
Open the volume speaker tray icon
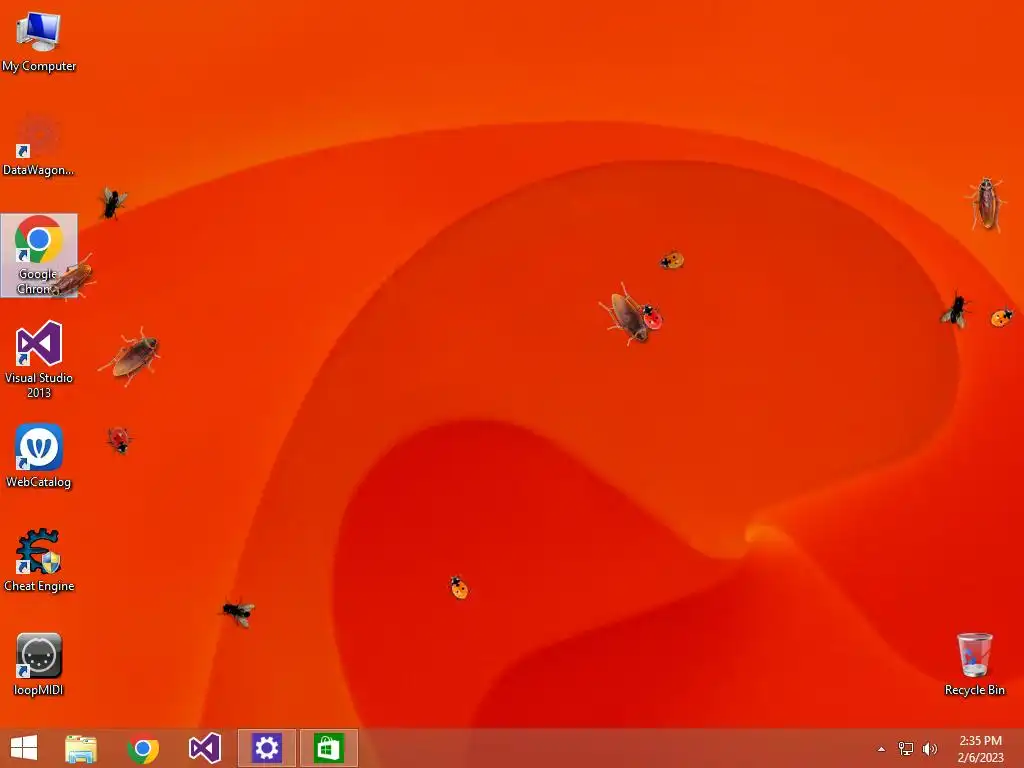click(929, 749)
